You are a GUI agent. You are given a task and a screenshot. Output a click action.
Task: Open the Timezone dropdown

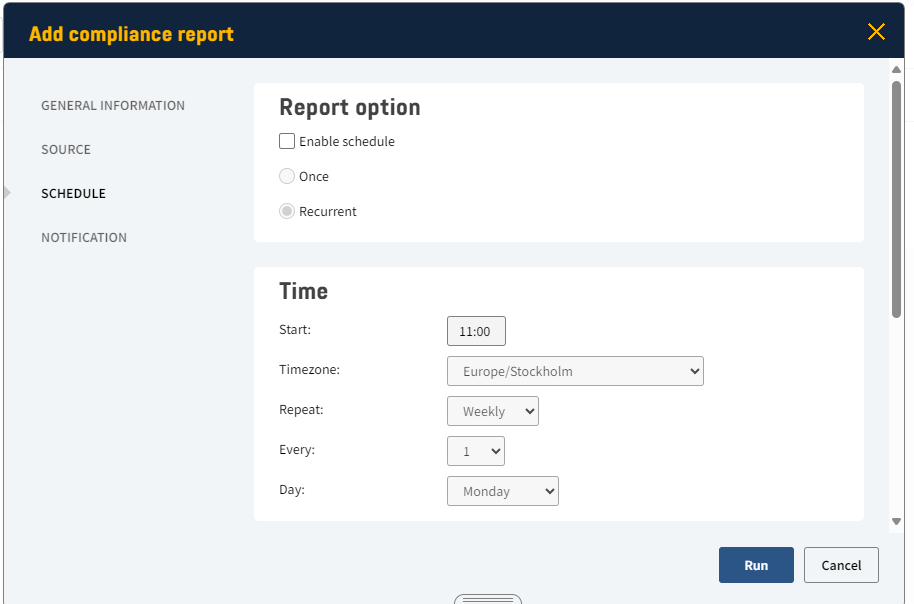575,371
